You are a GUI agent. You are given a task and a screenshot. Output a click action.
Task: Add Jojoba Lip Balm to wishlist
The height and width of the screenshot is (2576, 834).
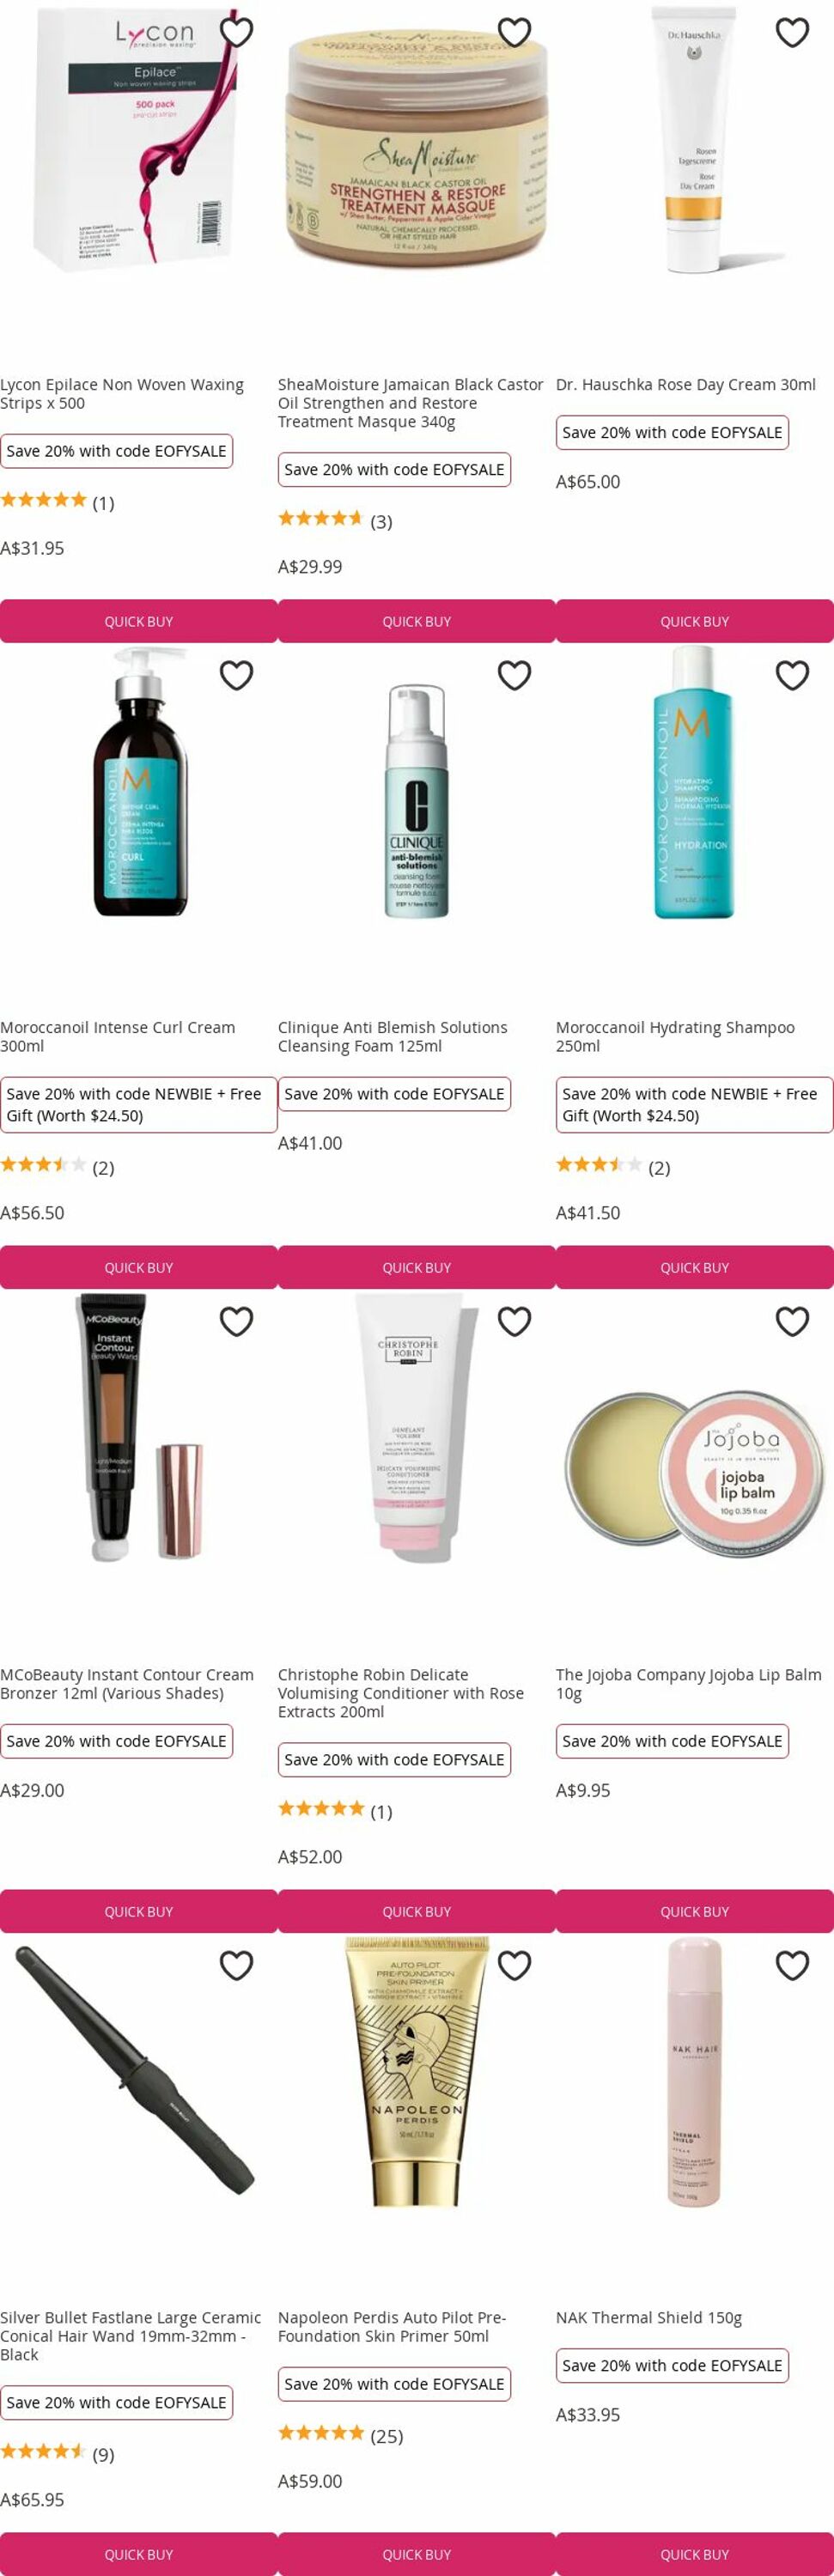[792, 1321]
